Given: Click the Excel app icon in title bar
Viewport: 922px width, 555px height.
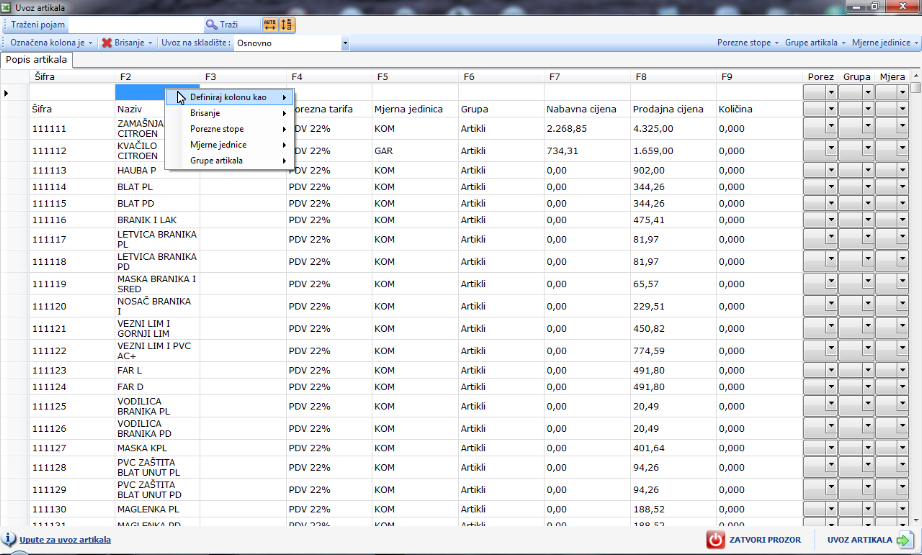Looking at the screenshot, I should pyautogui.click(x=6, y=7).
